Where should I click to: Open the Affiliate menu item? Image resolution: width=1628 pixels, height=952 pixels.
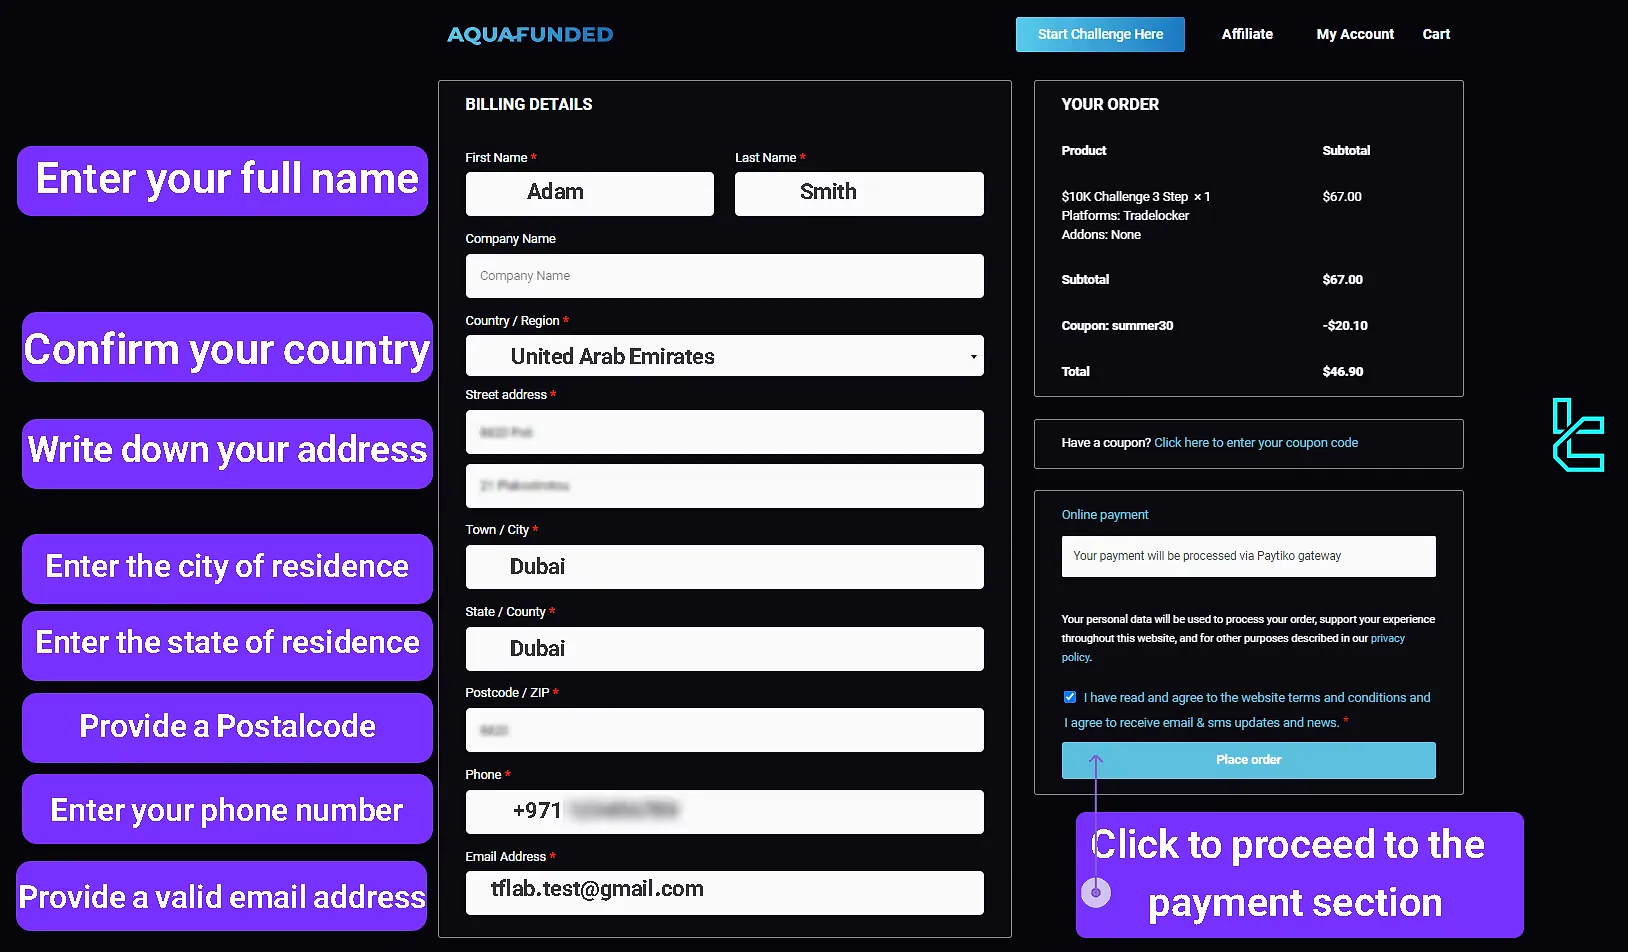[x=1247, y=34]
